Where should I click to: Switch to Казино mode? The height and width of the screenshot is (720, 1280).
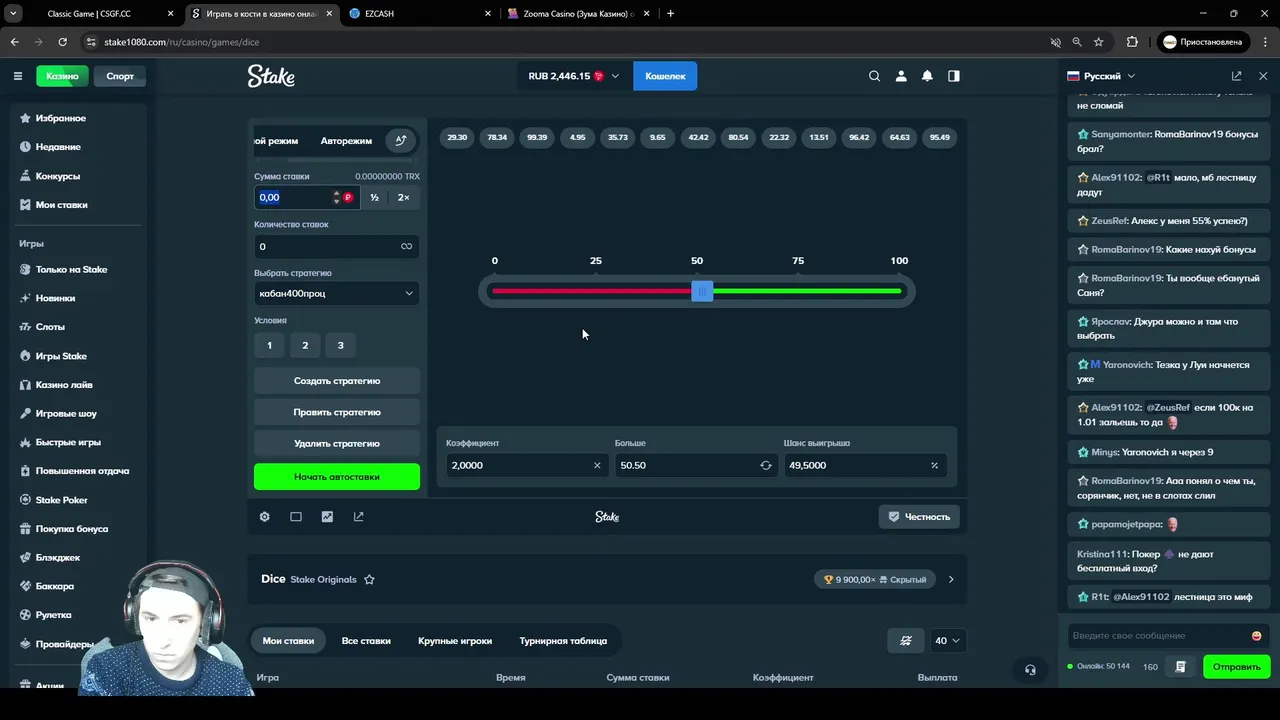[62, 76]
